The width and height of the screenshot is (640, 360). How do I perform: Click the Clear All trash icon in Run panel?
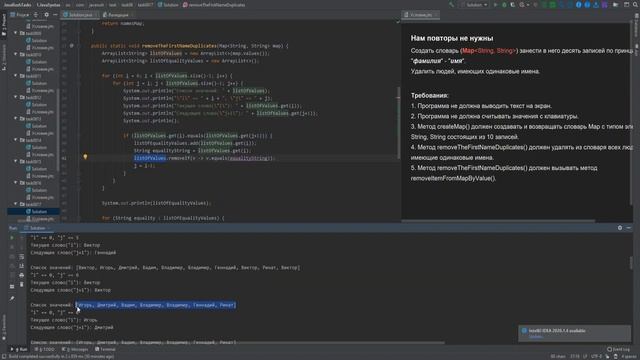(22, 284)
